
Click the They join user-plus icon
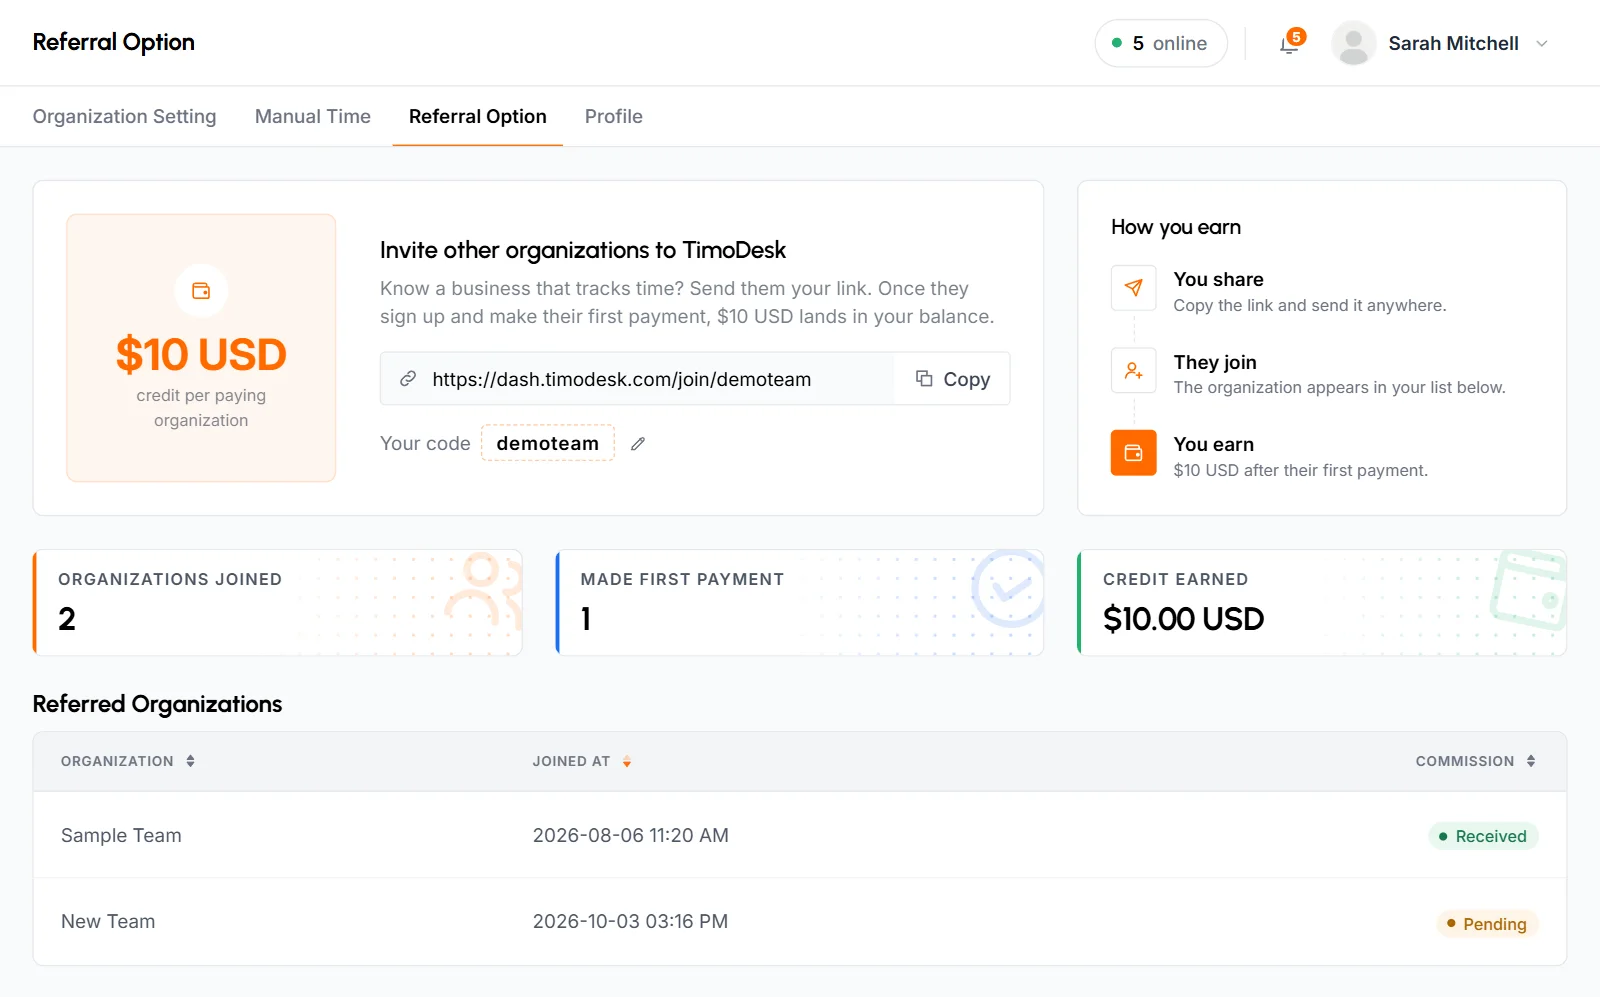click(x=1134, y=371)
